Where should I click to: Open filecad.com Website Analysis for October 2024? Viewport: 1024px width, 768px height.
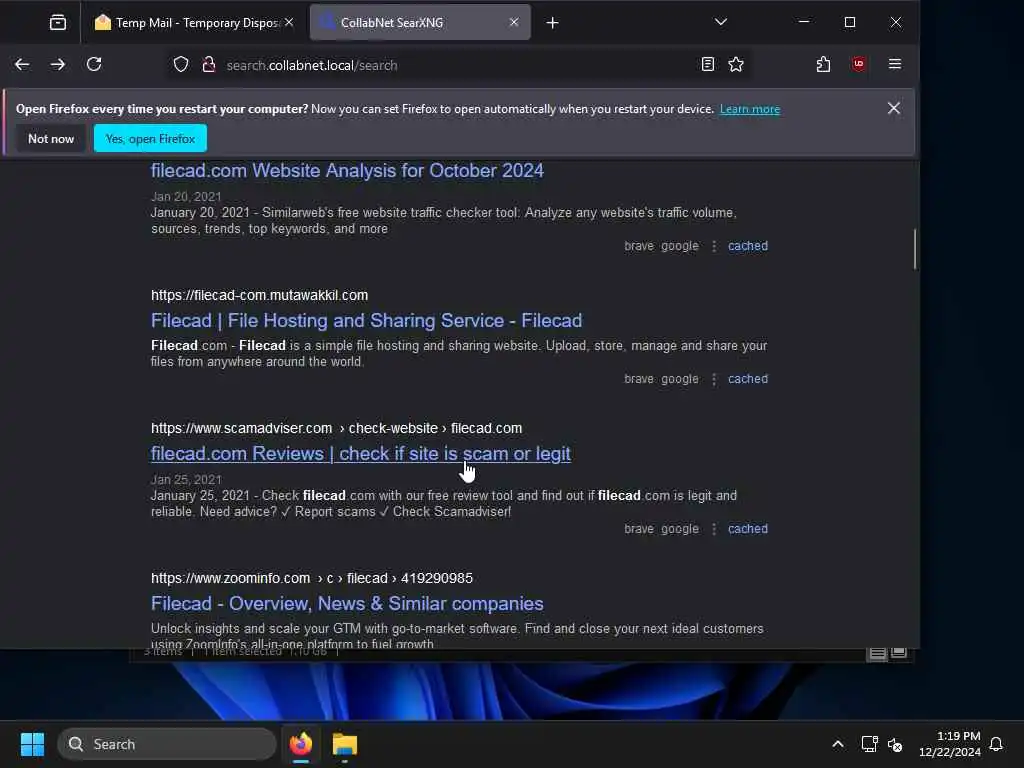[x=347, y=170]
